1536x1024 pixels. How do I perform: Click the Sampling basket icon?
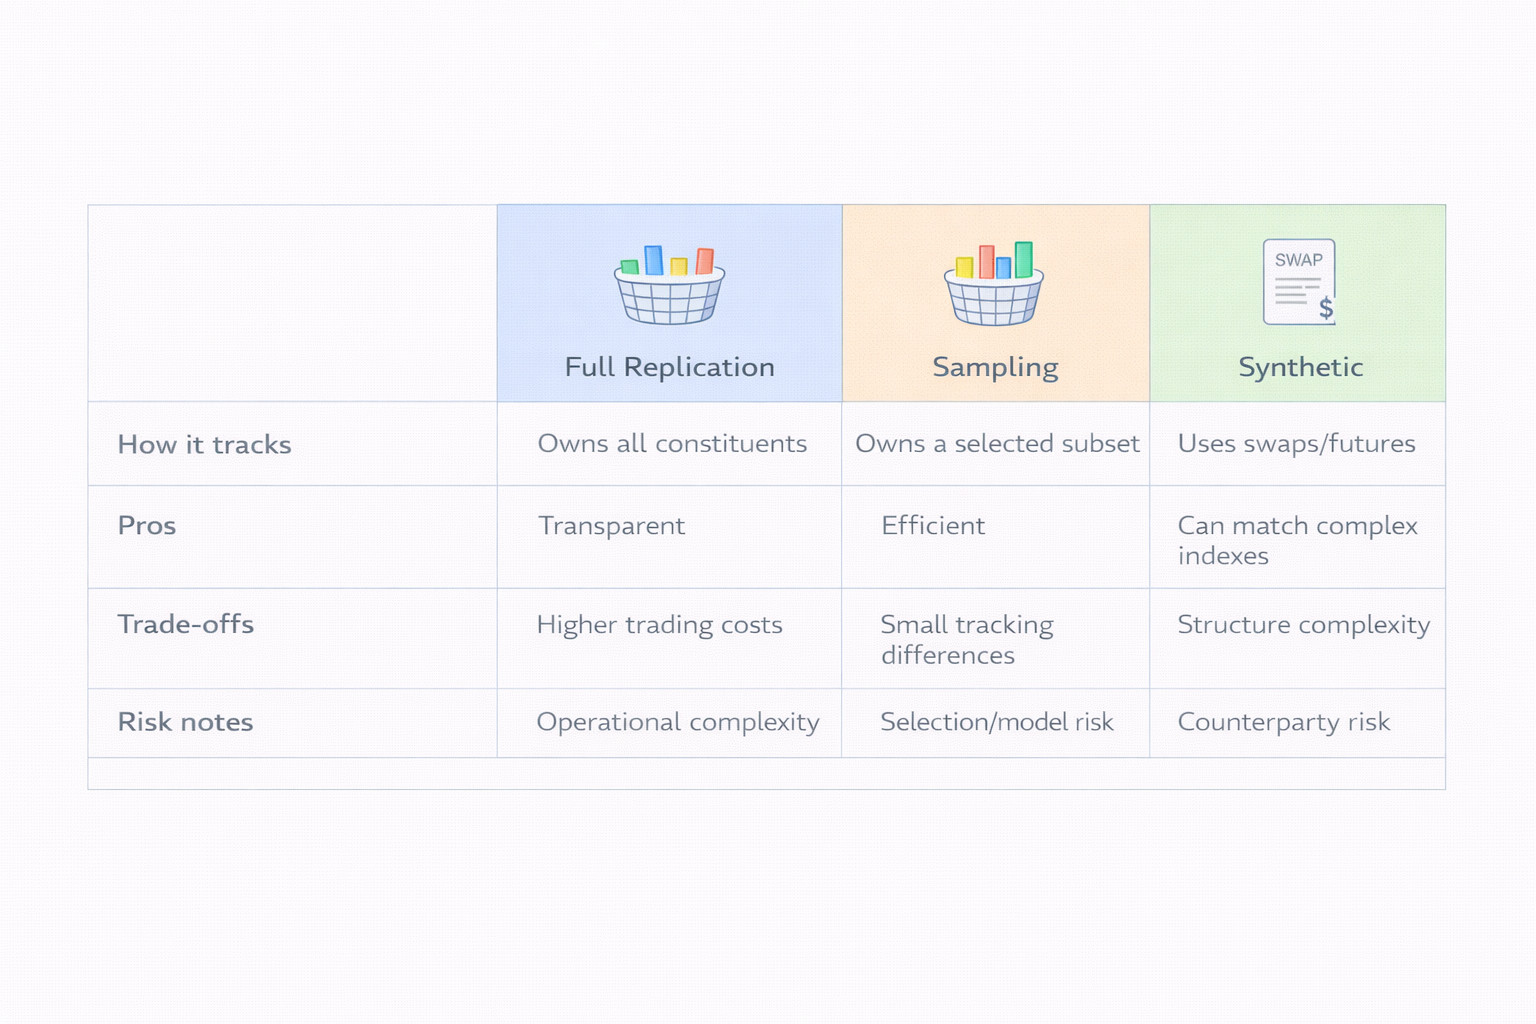pos(994,284)
